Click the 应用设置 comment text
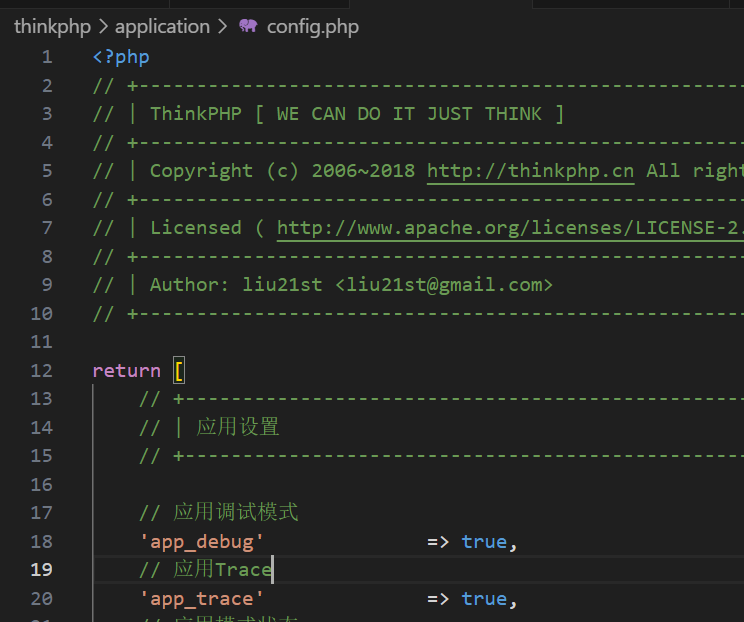 (238, 427)
